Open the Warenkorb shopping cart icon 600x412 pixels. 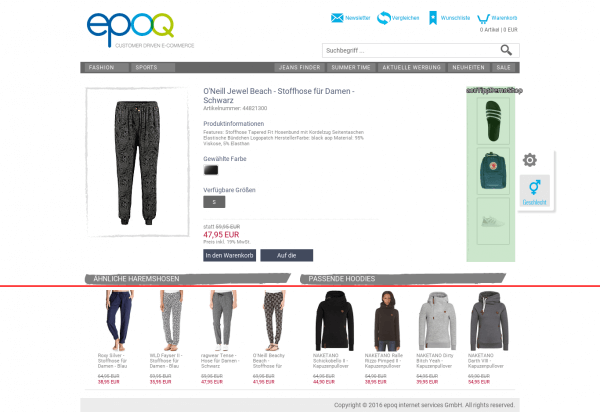[x=483, y=18]
